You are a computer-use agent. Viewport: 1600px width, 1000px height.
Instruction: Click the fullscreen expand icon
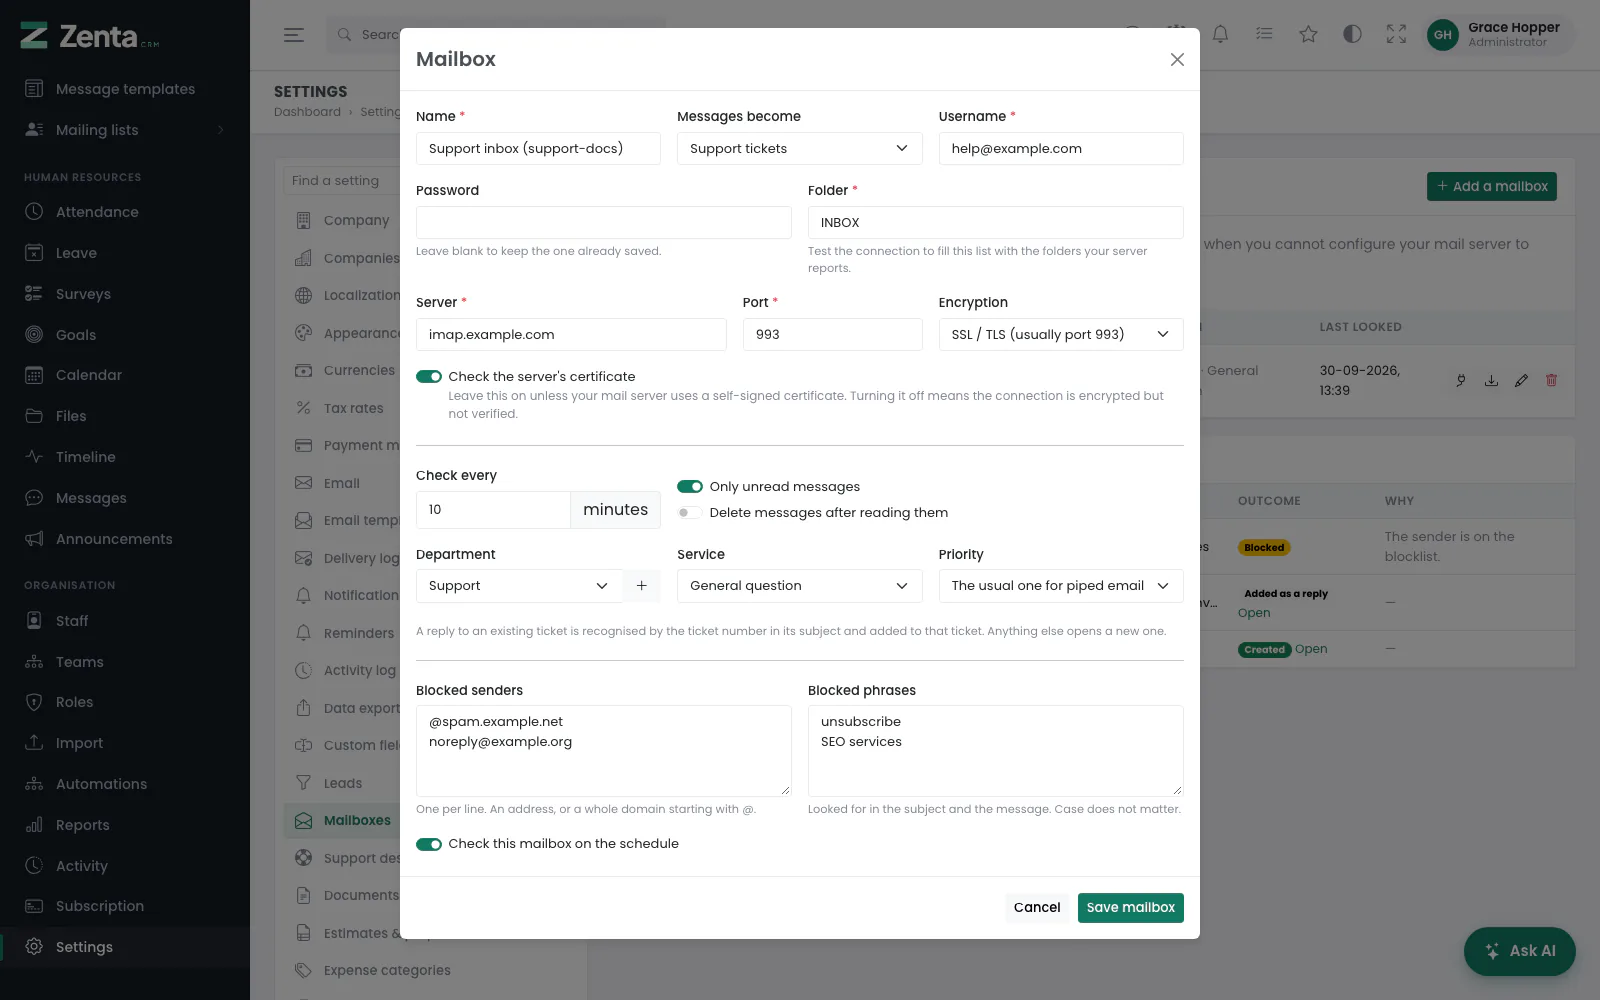1396,34
